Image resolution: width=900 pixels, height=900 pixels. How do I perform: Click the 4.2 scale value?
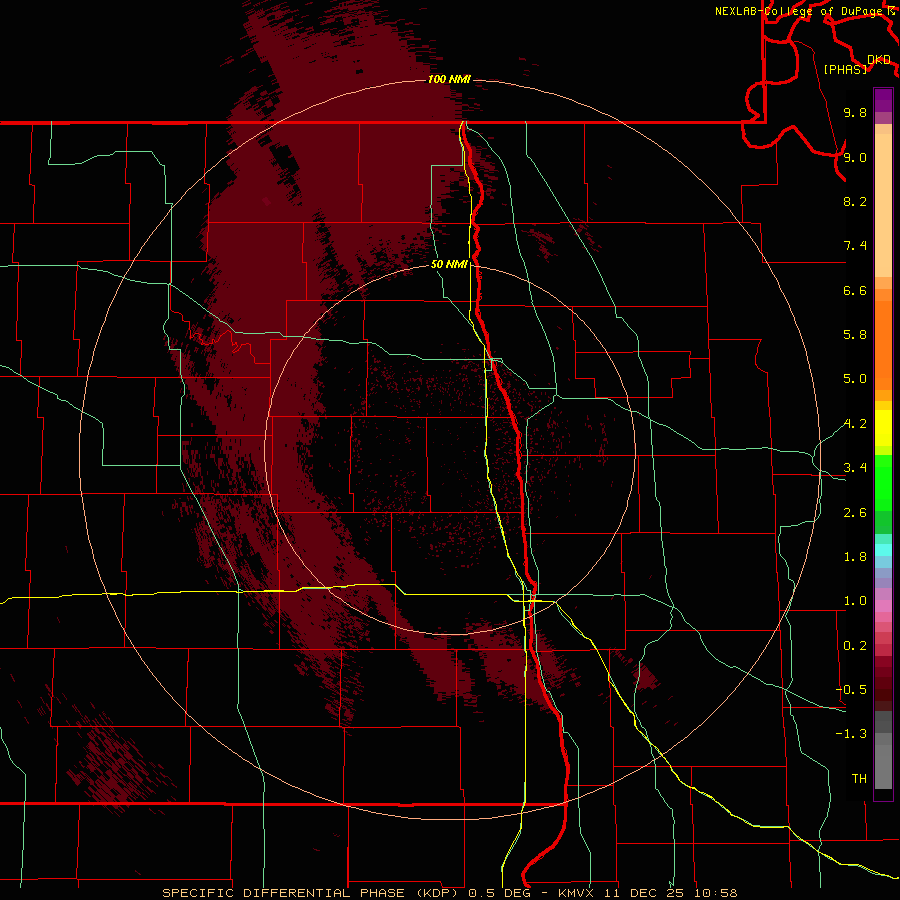(x=855, y=424)
